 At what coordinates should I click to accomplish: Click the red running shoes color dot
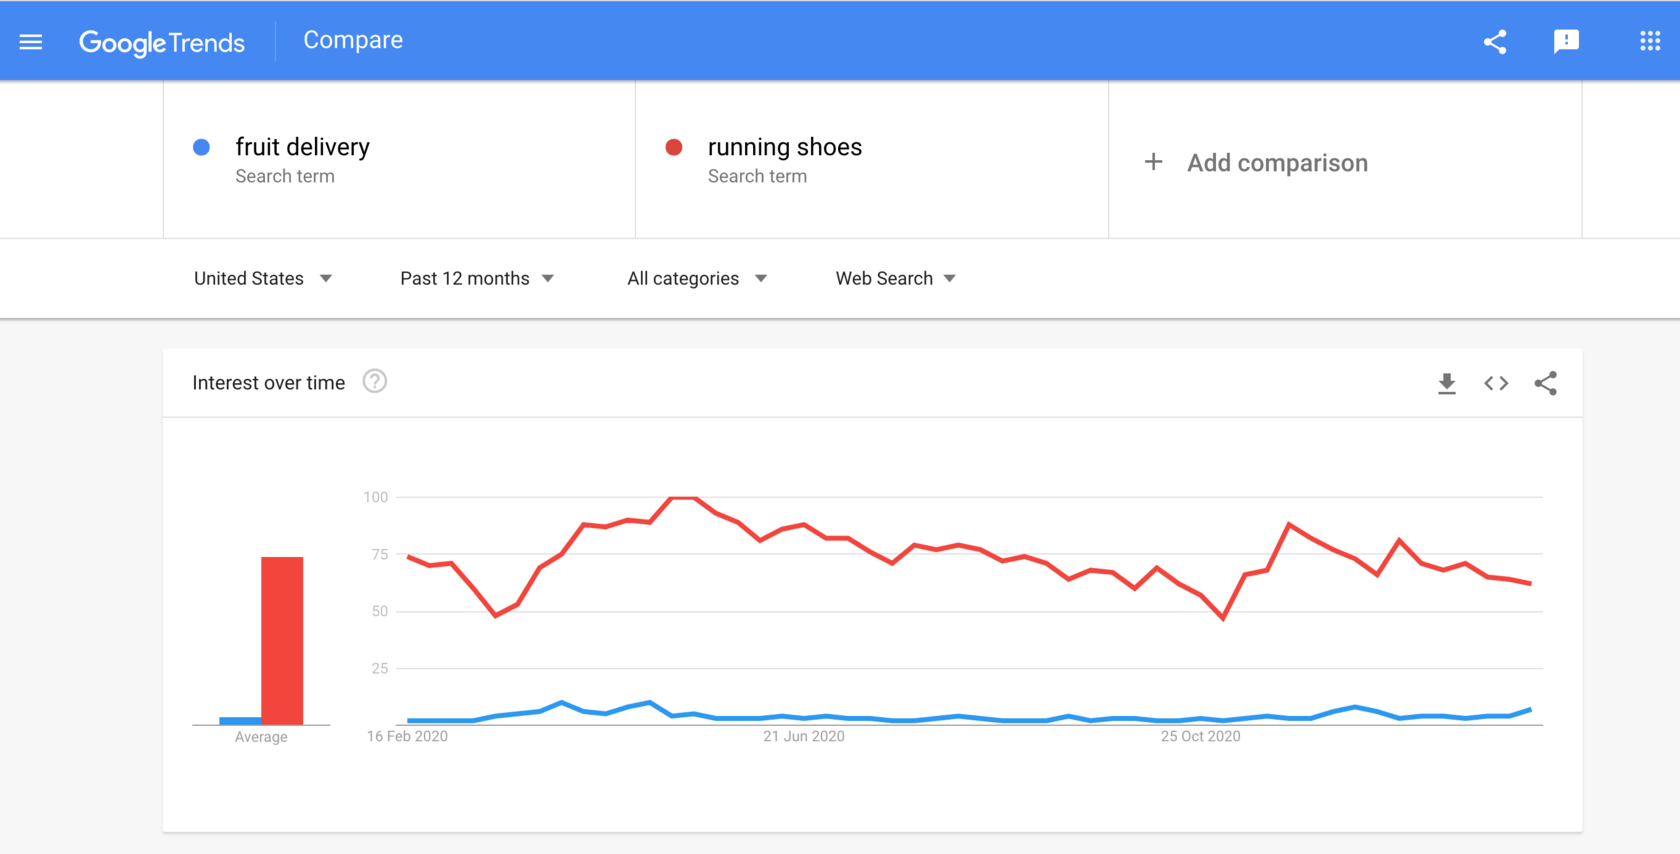pyautogui.click(x=674, y=147)
